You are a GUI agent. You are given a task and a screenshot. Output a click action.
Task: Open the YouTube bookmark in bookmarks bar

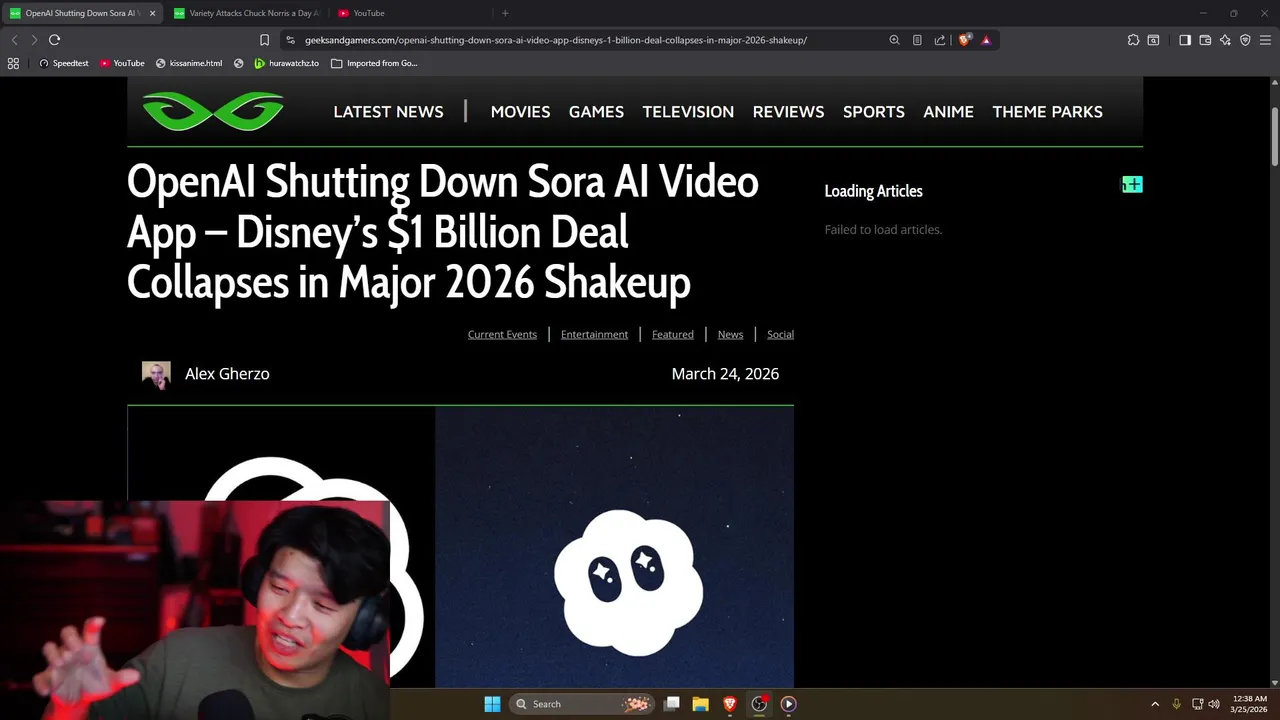tap(122, 63)
